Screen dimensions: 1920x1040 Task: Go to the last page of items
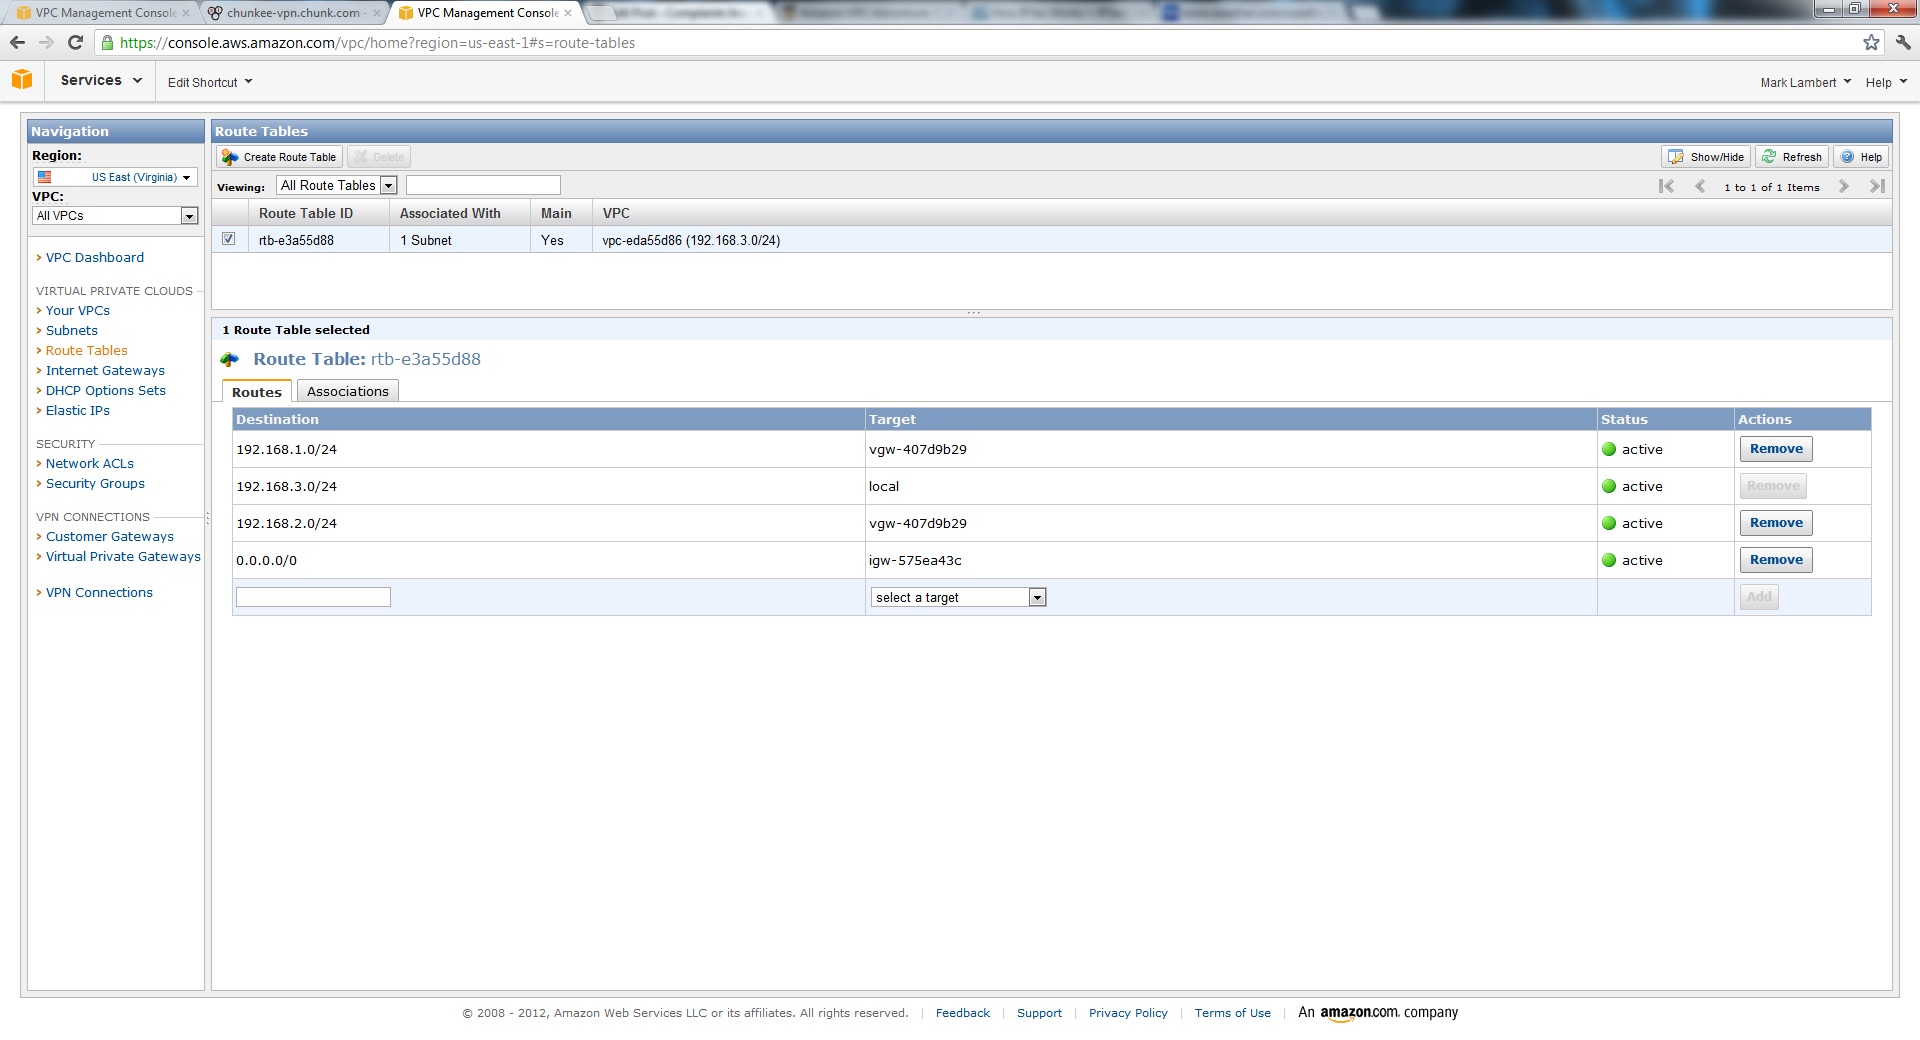point(1877,187)
